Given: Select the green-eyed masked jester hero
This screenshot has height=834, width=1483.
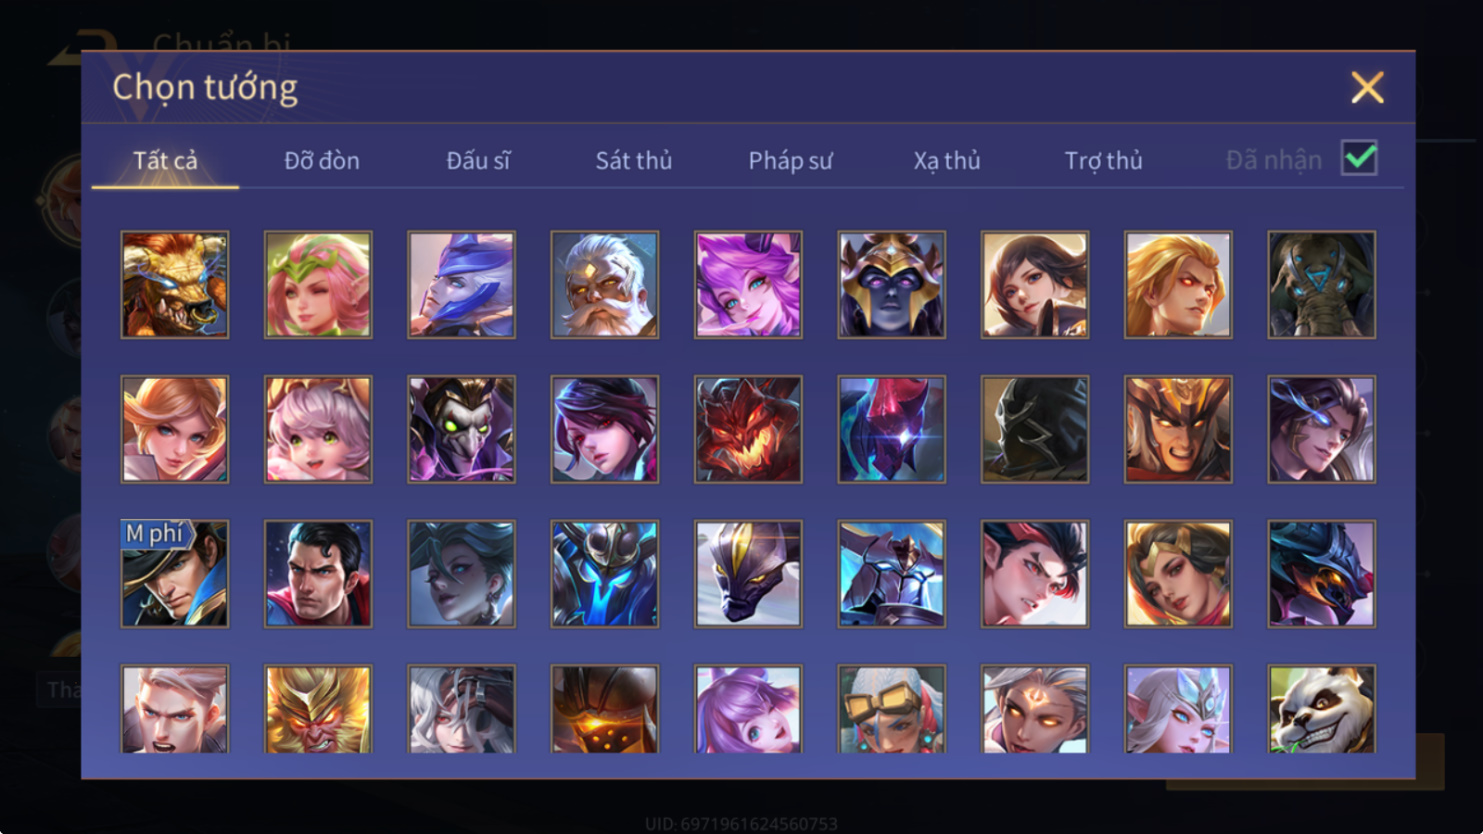Looking at the screenshot, I should pyautogui.click(x=461, y=429).
